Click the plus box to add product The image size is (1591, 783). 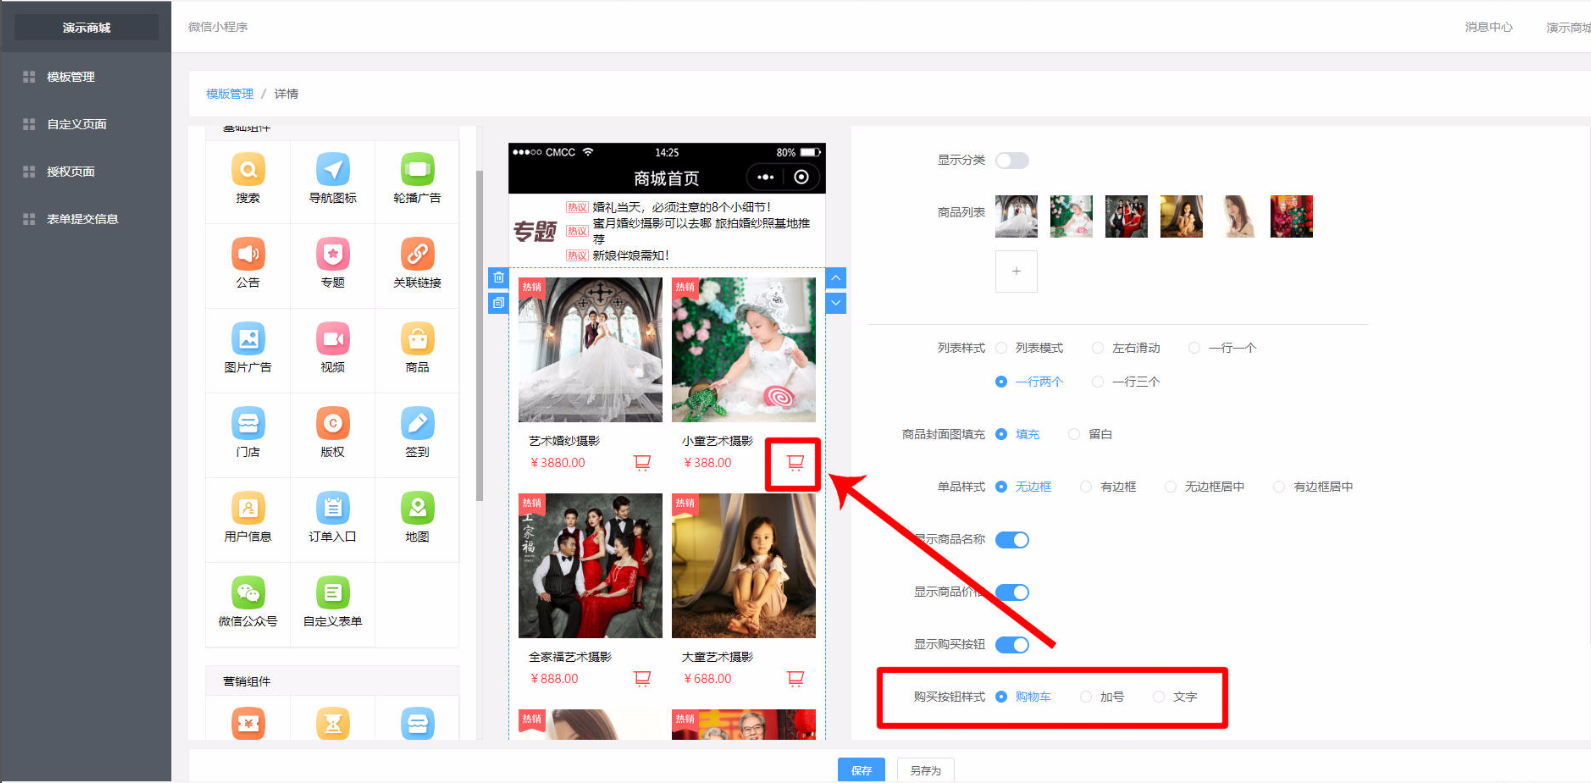click(1016, 271)
